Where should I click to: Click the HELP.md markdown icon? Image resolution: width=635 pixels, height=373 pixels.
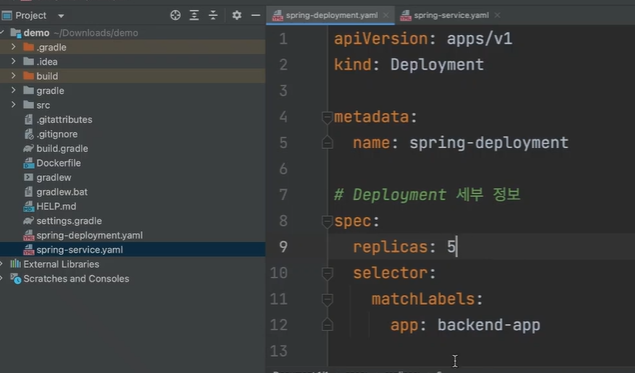[x=29, y=207]
